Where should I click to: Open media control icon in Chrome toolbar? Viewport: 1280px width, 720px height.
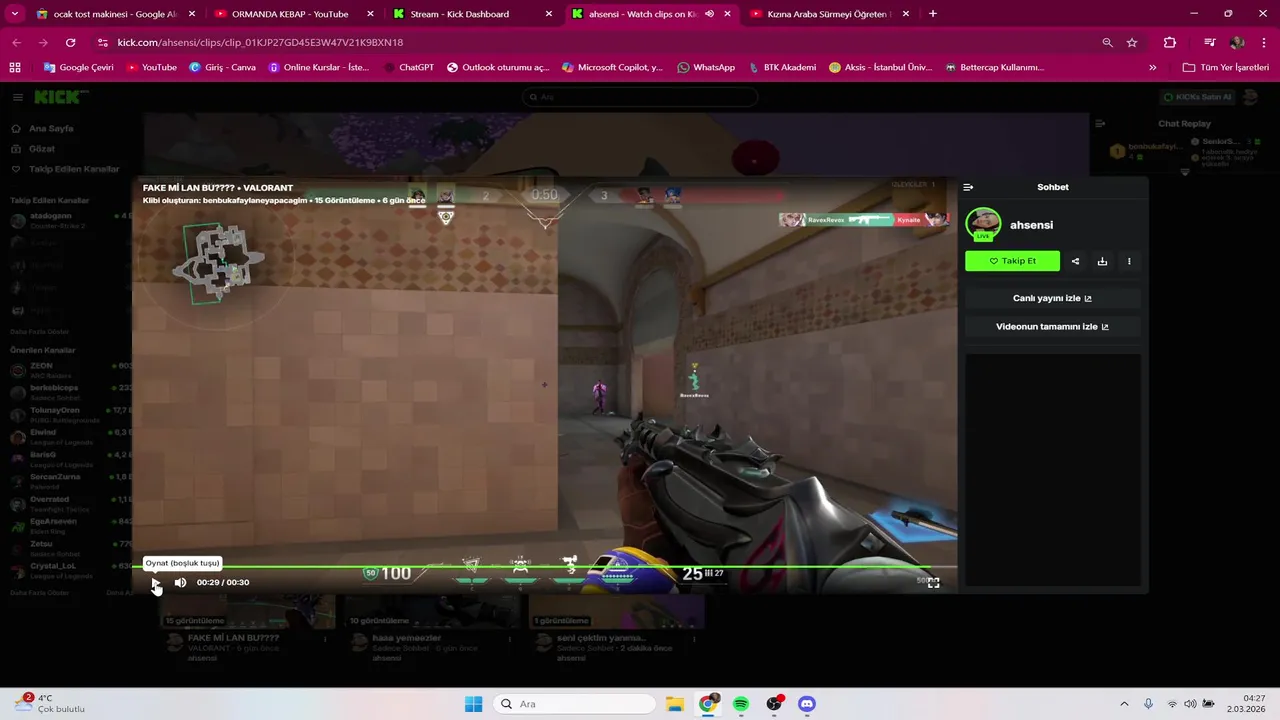point(1210,42)
